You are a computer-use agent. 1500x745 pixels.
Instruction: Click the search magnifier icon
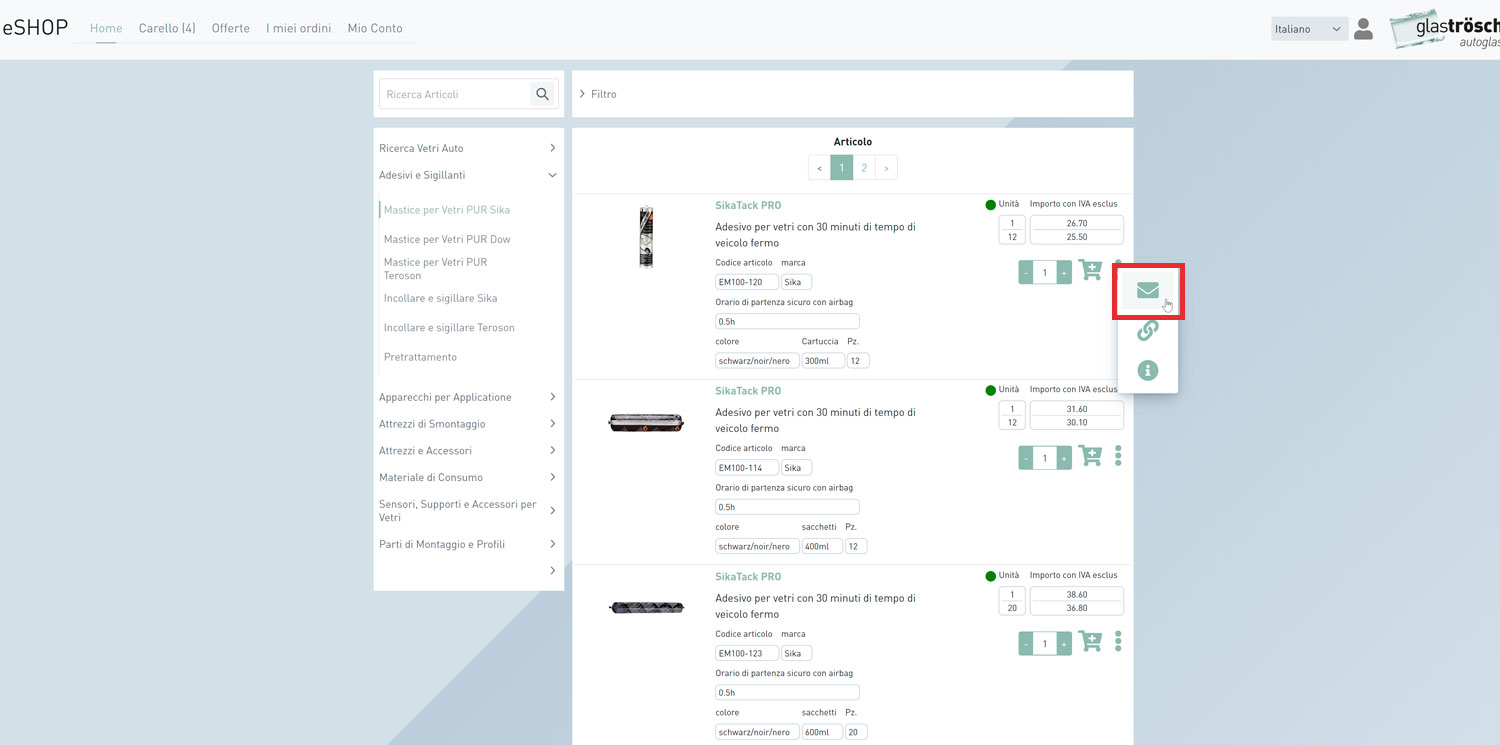[542, 94]
